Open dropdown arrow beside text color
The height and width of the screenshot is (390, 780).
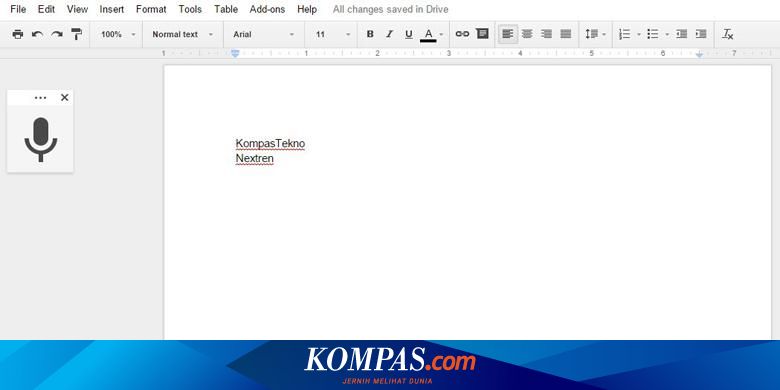(x=441, y=35)
